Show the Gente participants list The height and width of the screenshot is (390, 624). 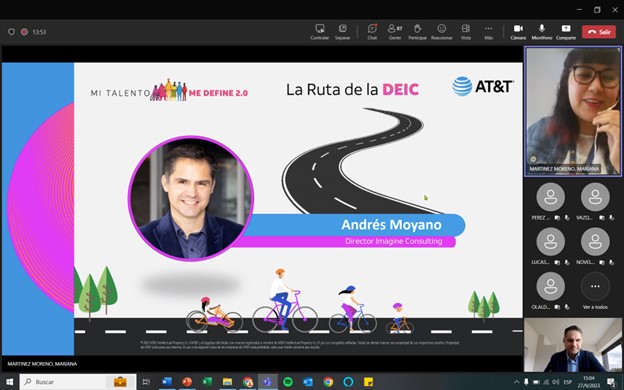click(x=395, y=32)
